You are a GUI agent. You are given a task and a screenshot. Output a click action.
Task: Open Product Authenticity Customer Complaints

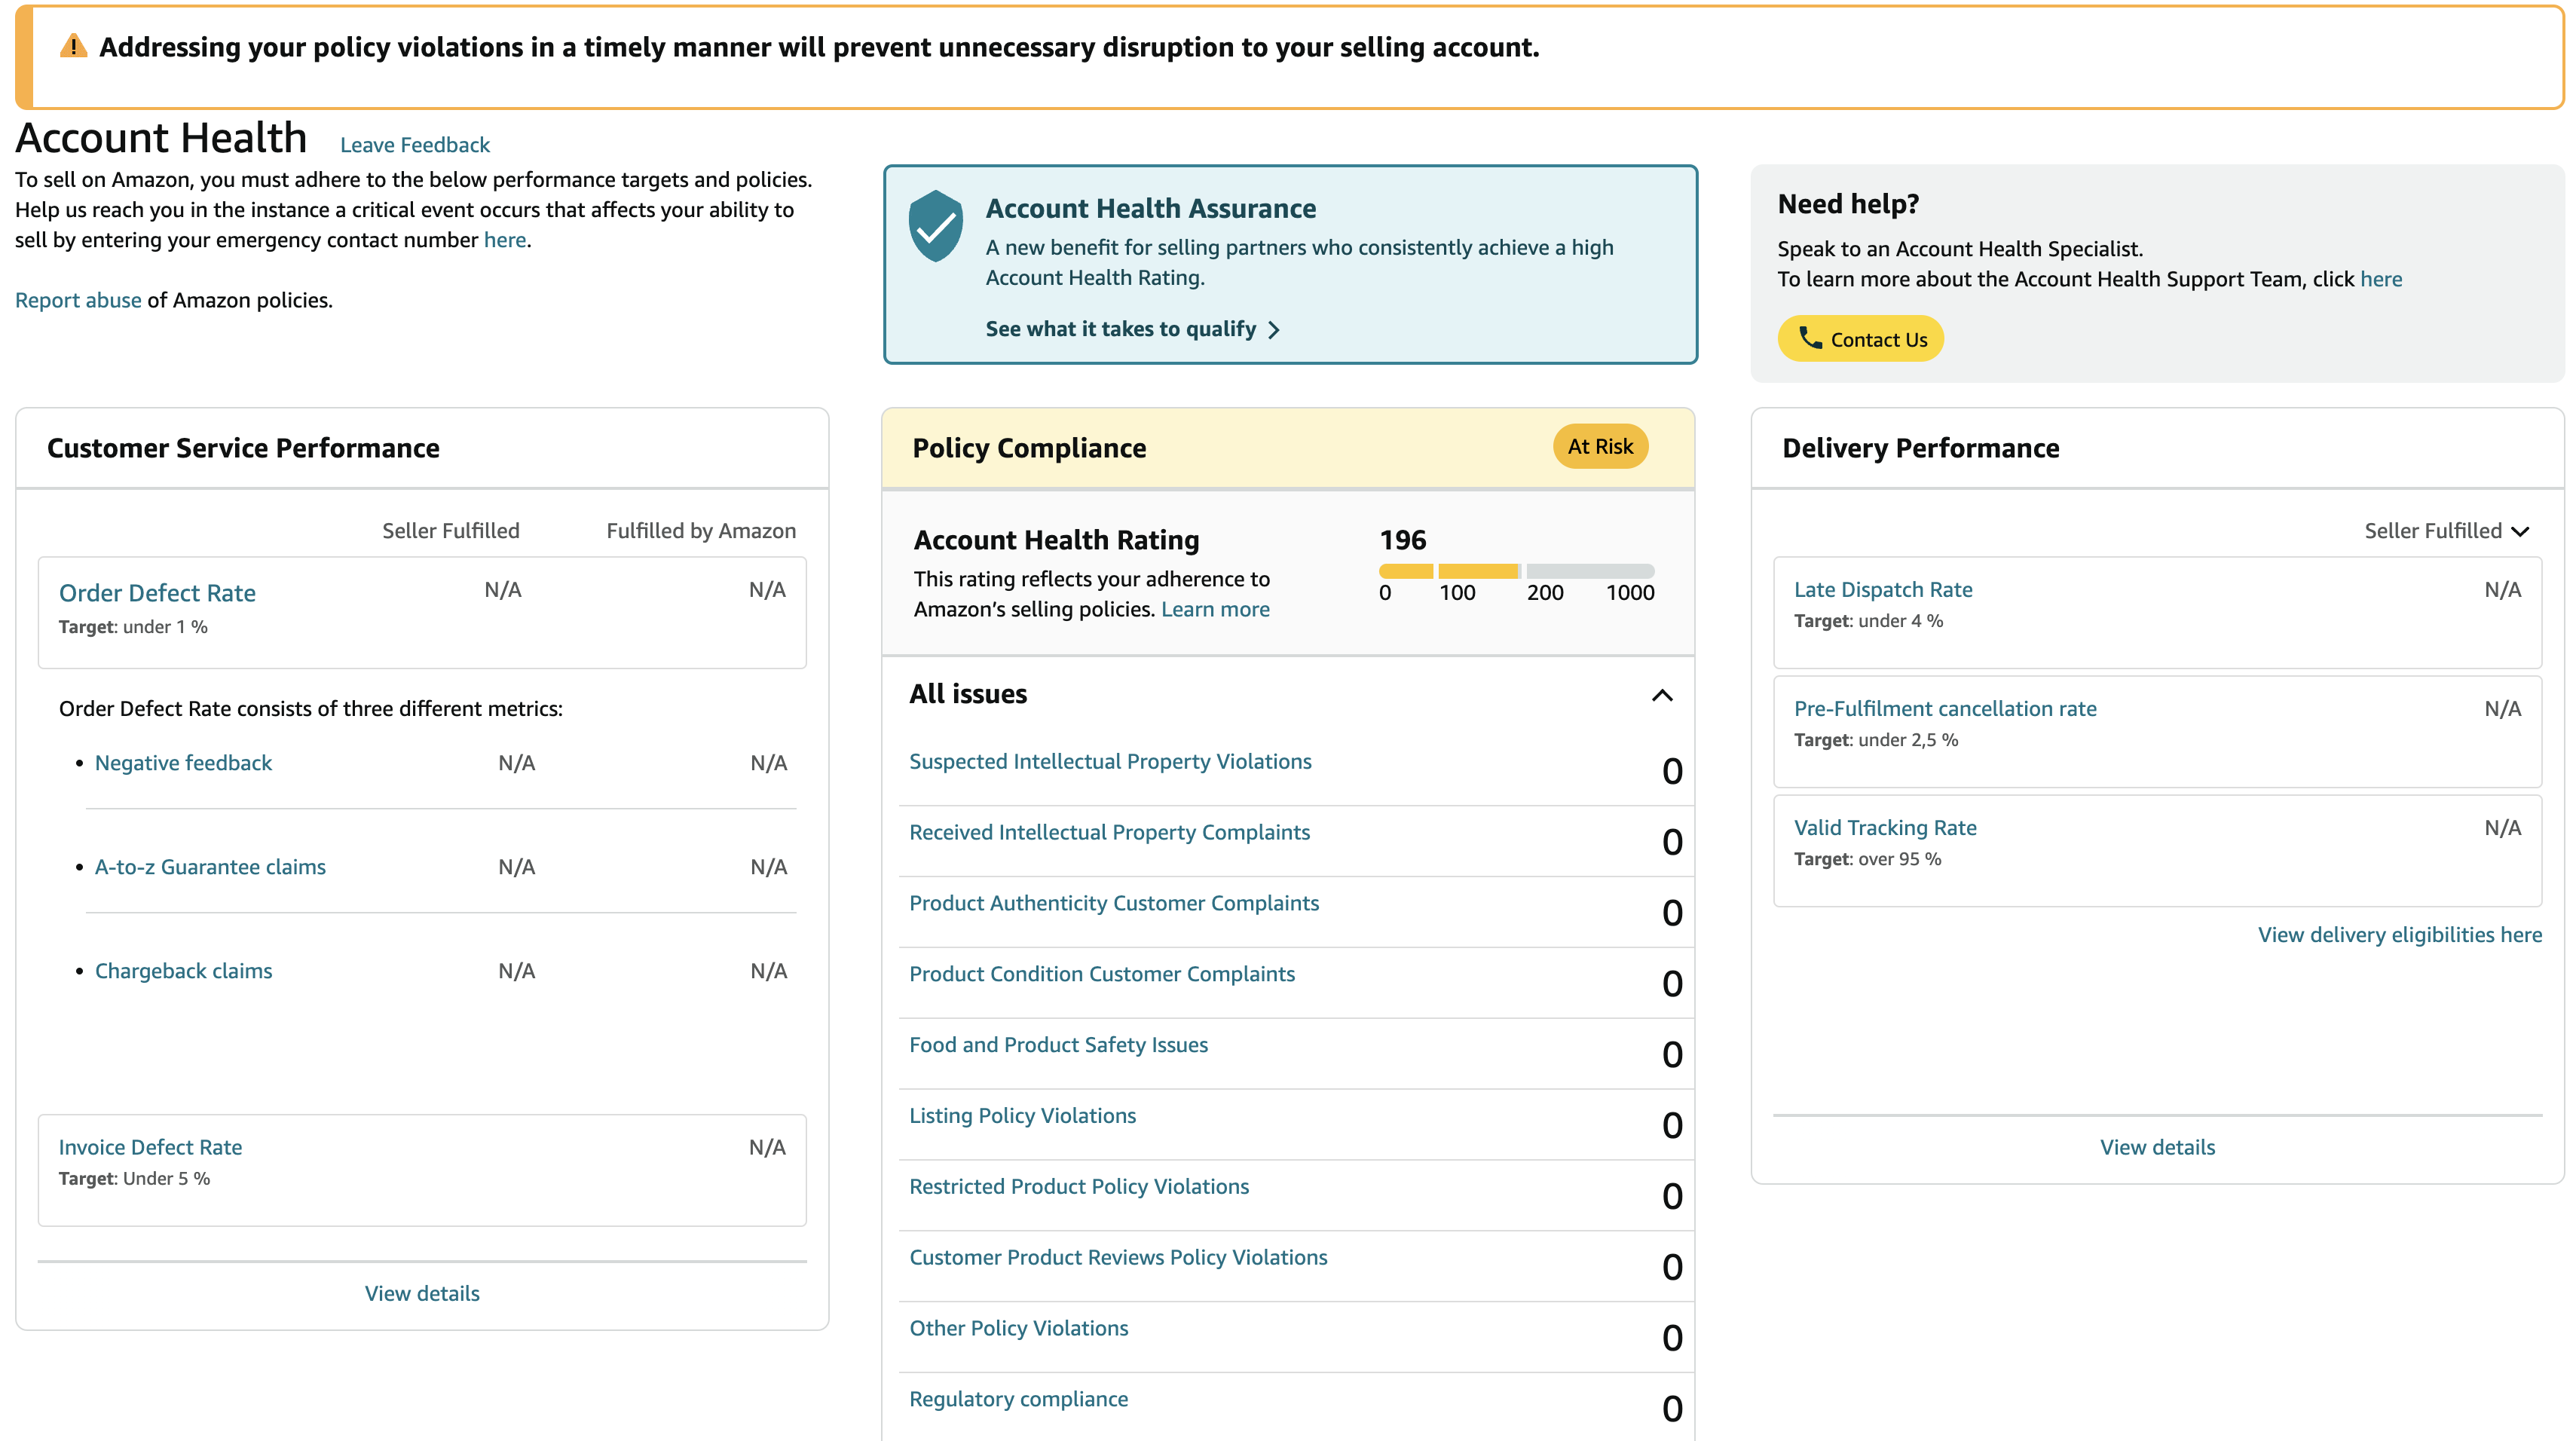(1114, 903)
